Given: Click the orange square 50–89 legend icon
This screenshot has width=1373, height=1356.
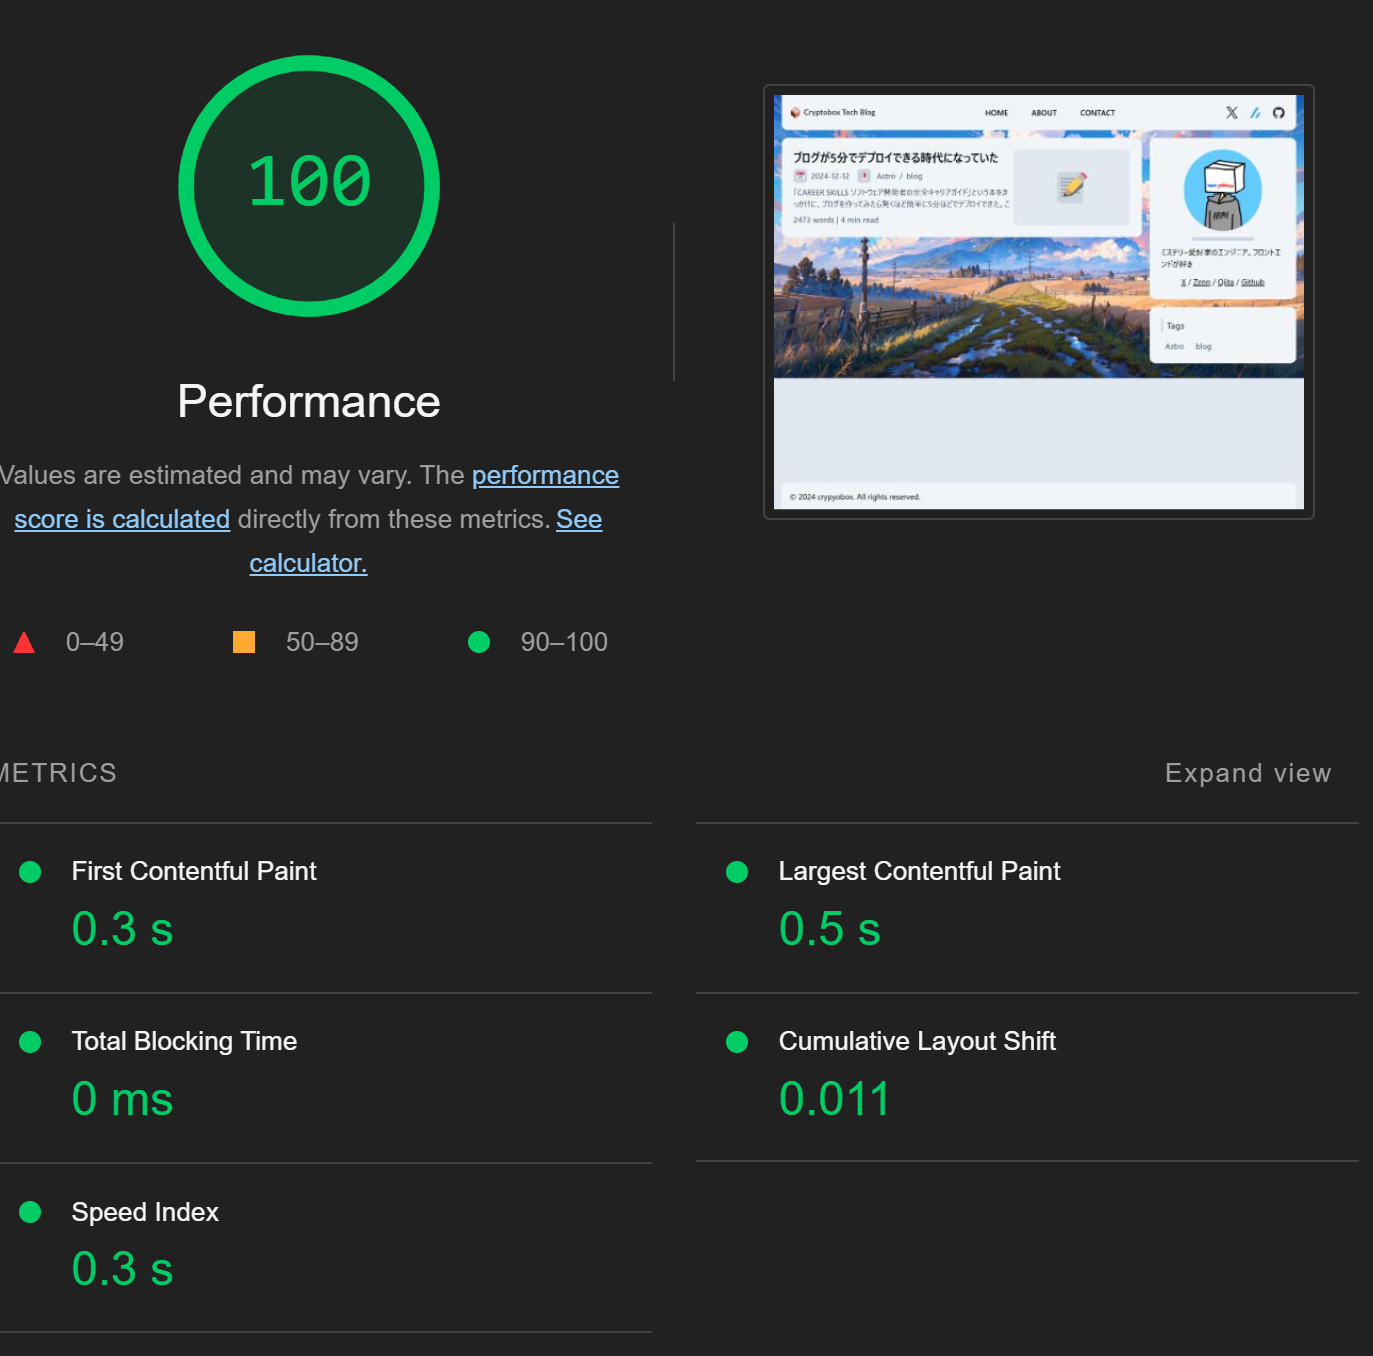Looking at the screenshot, I should click(x=244, y=642).
